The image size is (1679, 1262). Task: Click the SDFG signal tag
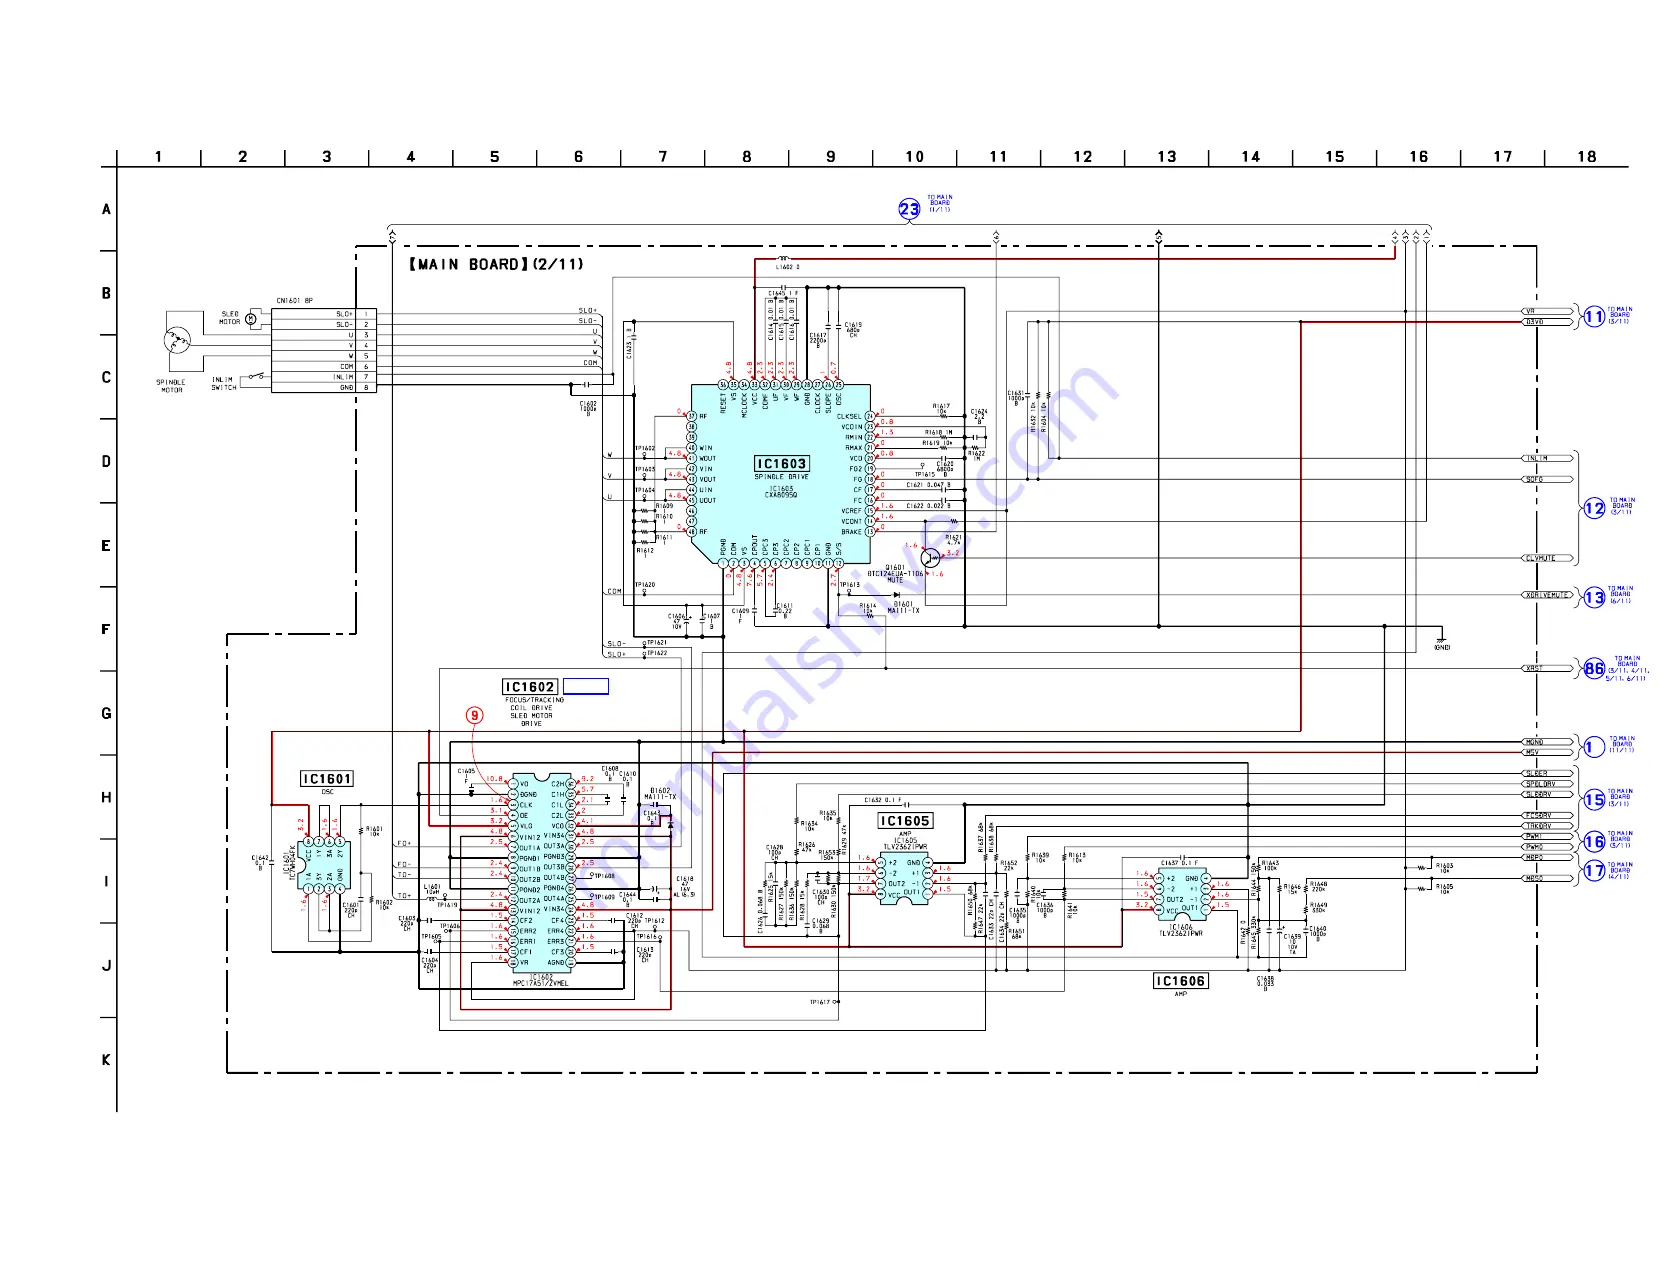pos(1547,479)
